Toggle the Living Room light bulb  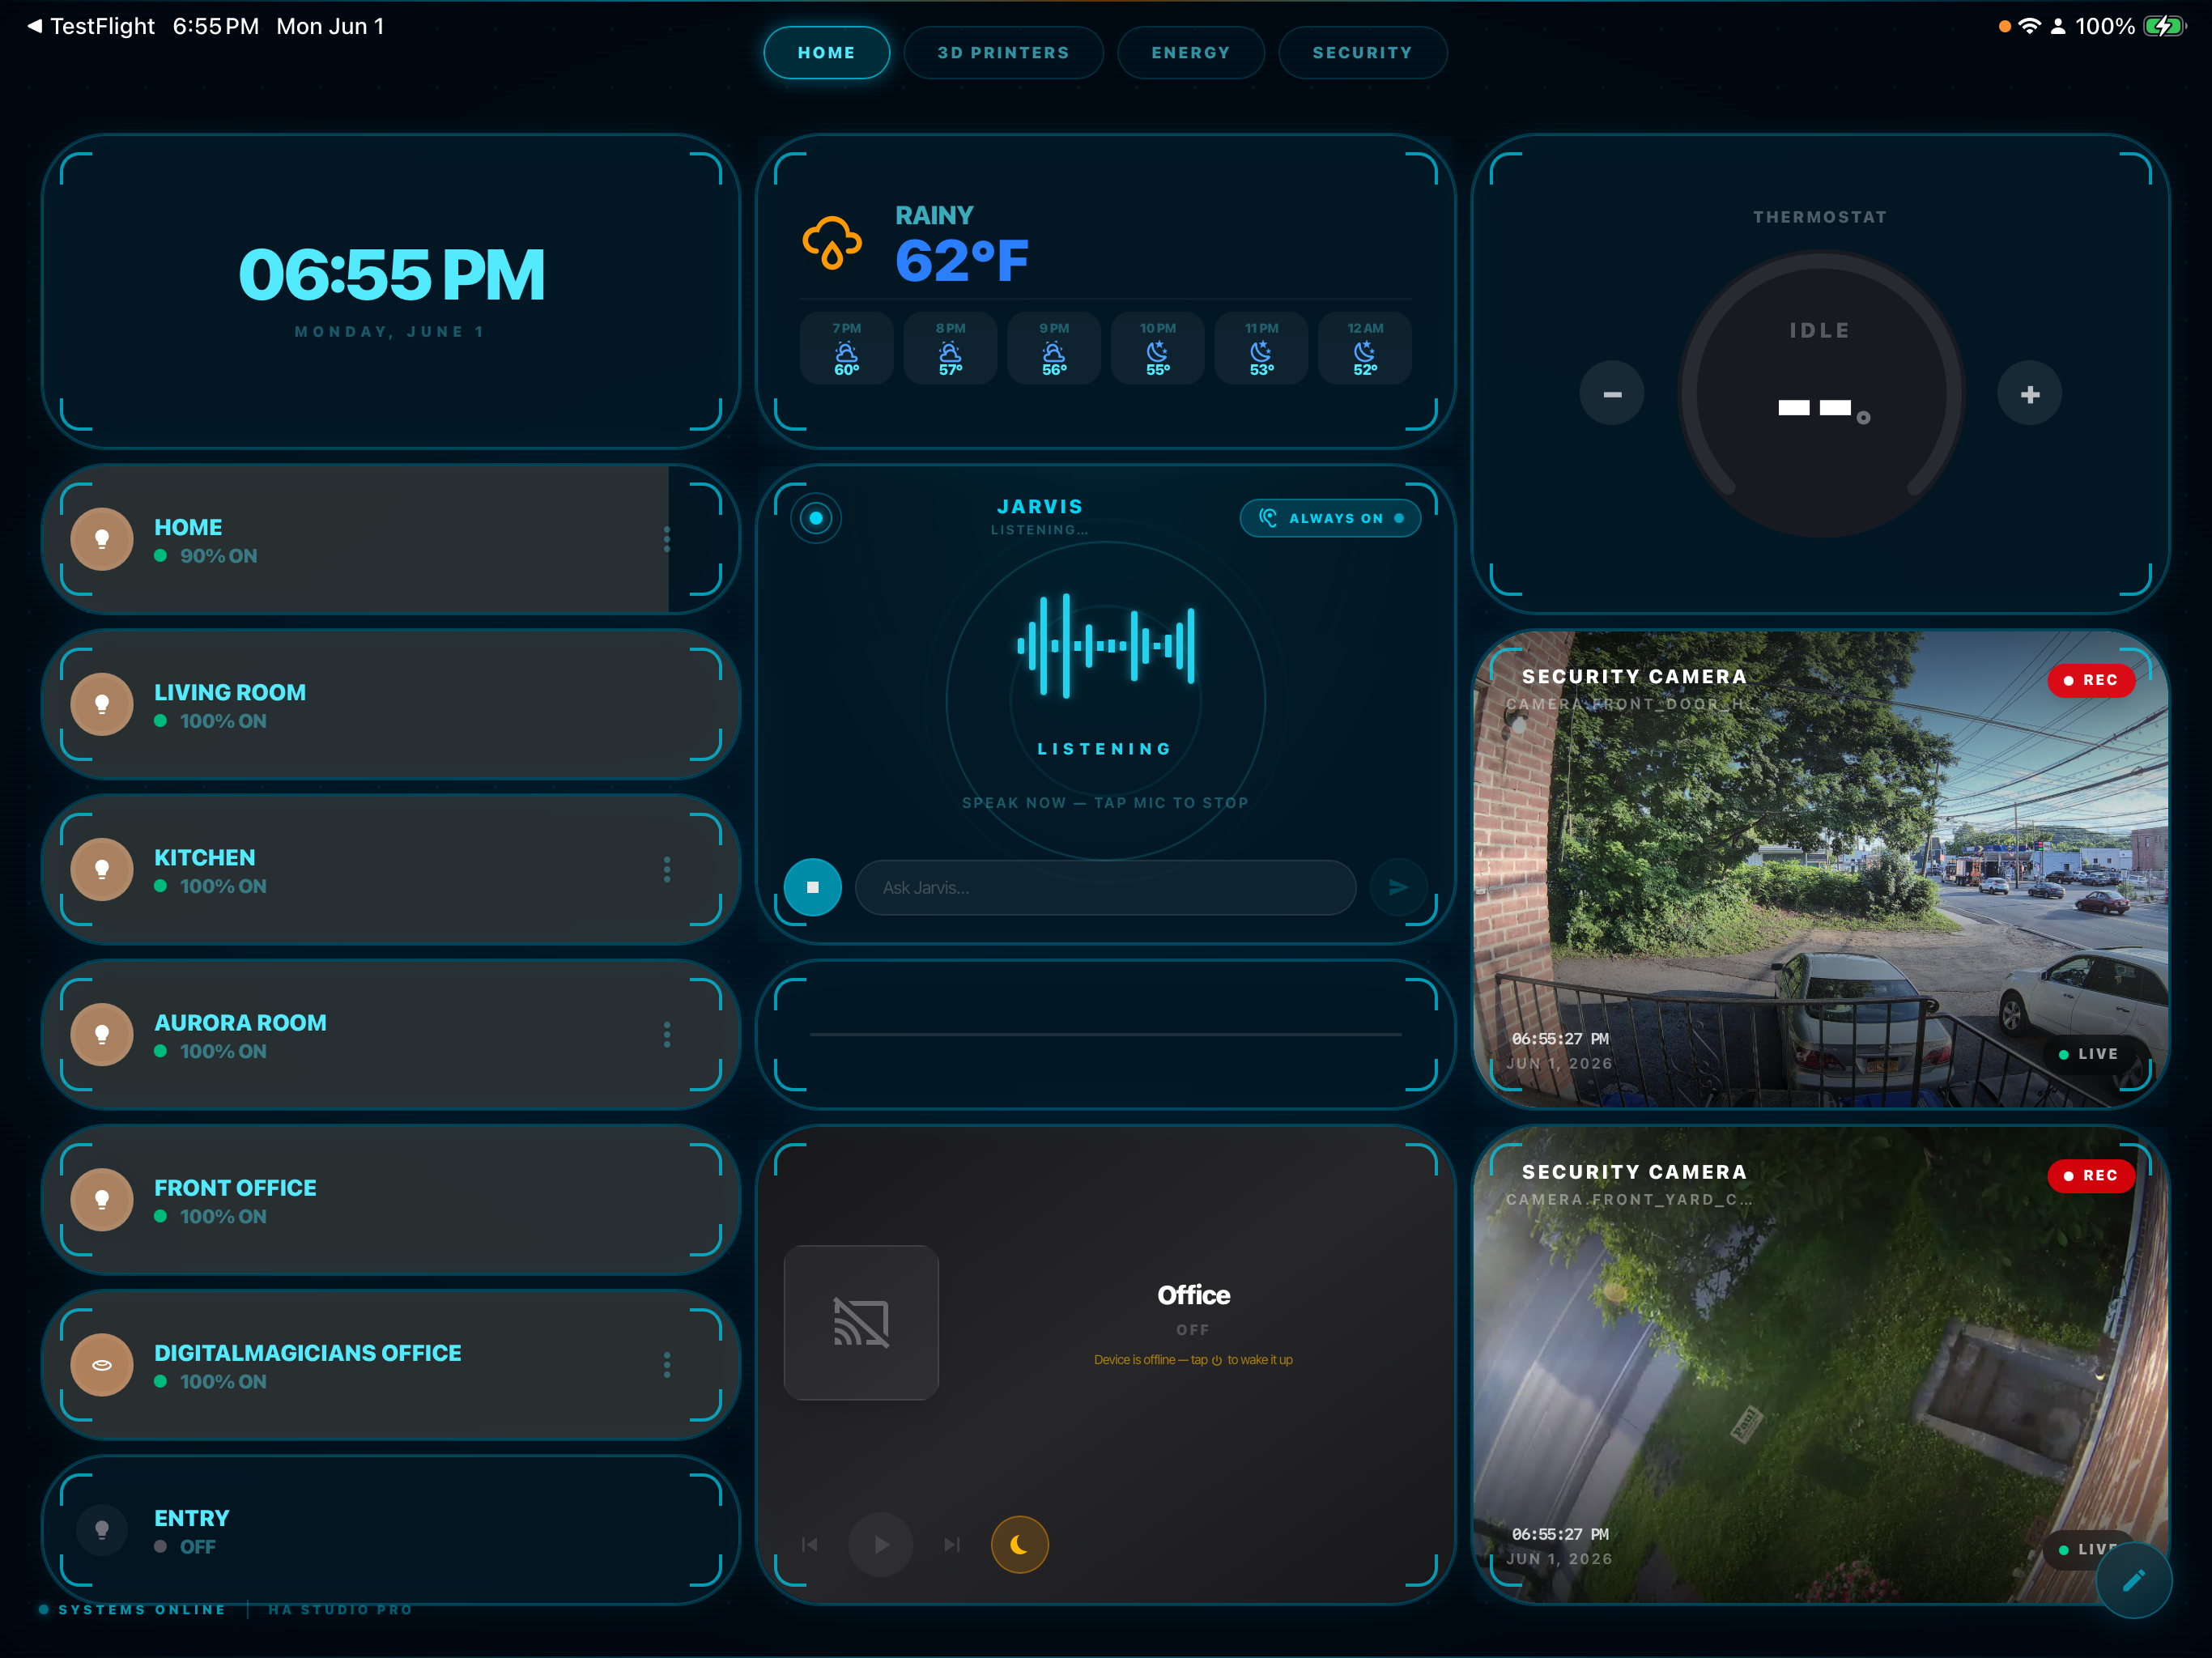102,704
